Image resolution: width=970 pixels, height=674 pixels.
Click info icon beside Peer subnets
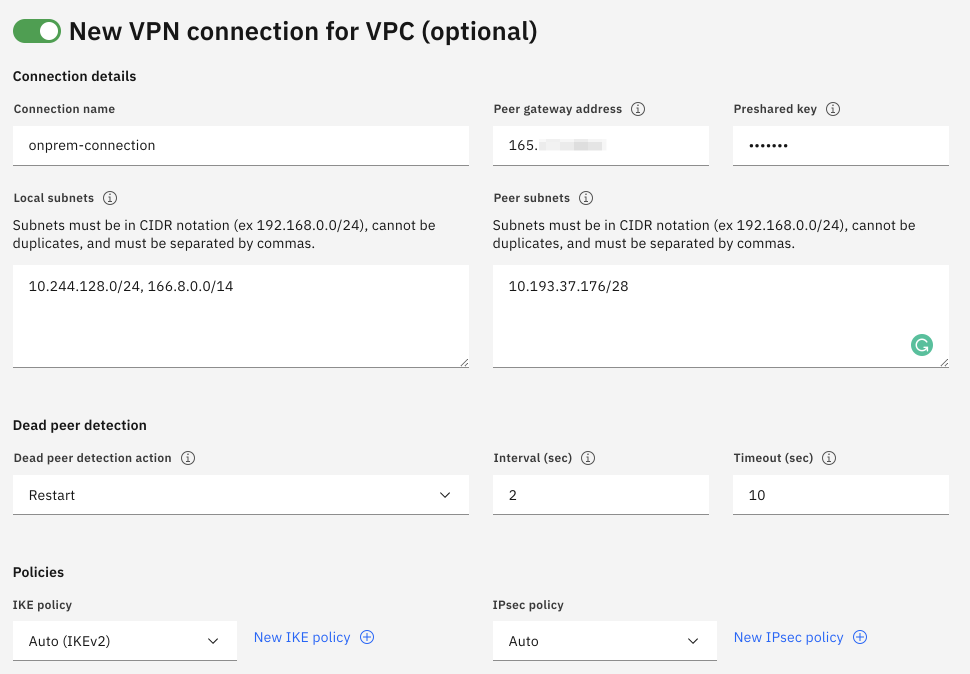(x=586, y=198)
